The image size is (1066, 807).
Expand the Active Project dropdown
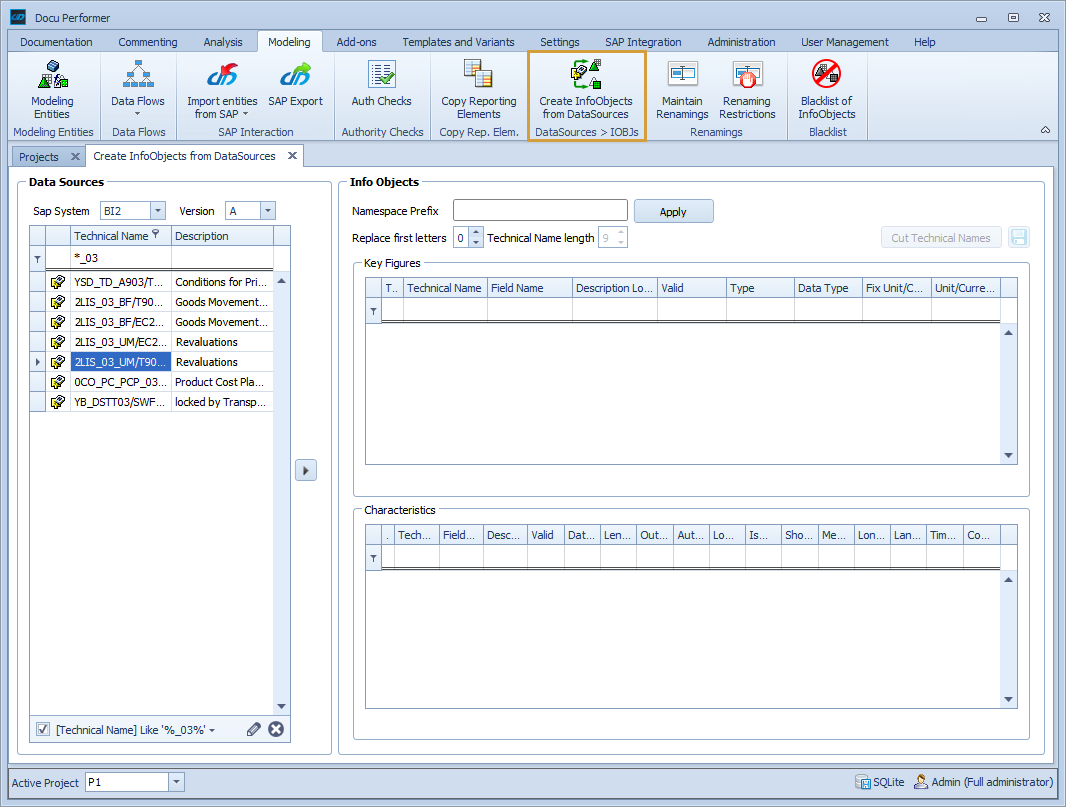pos(176,782)
